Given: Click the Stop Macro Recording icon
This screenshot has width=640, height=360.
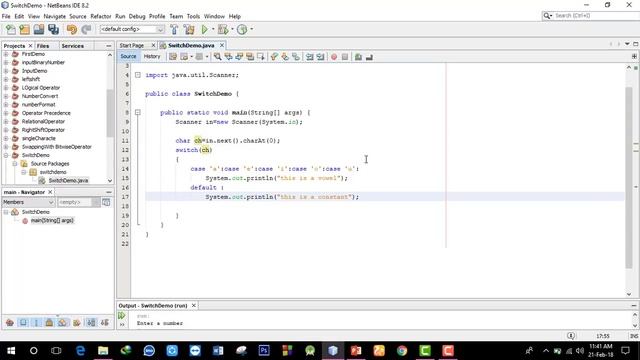Looking at the screenshot, I should tap(345, 57).
